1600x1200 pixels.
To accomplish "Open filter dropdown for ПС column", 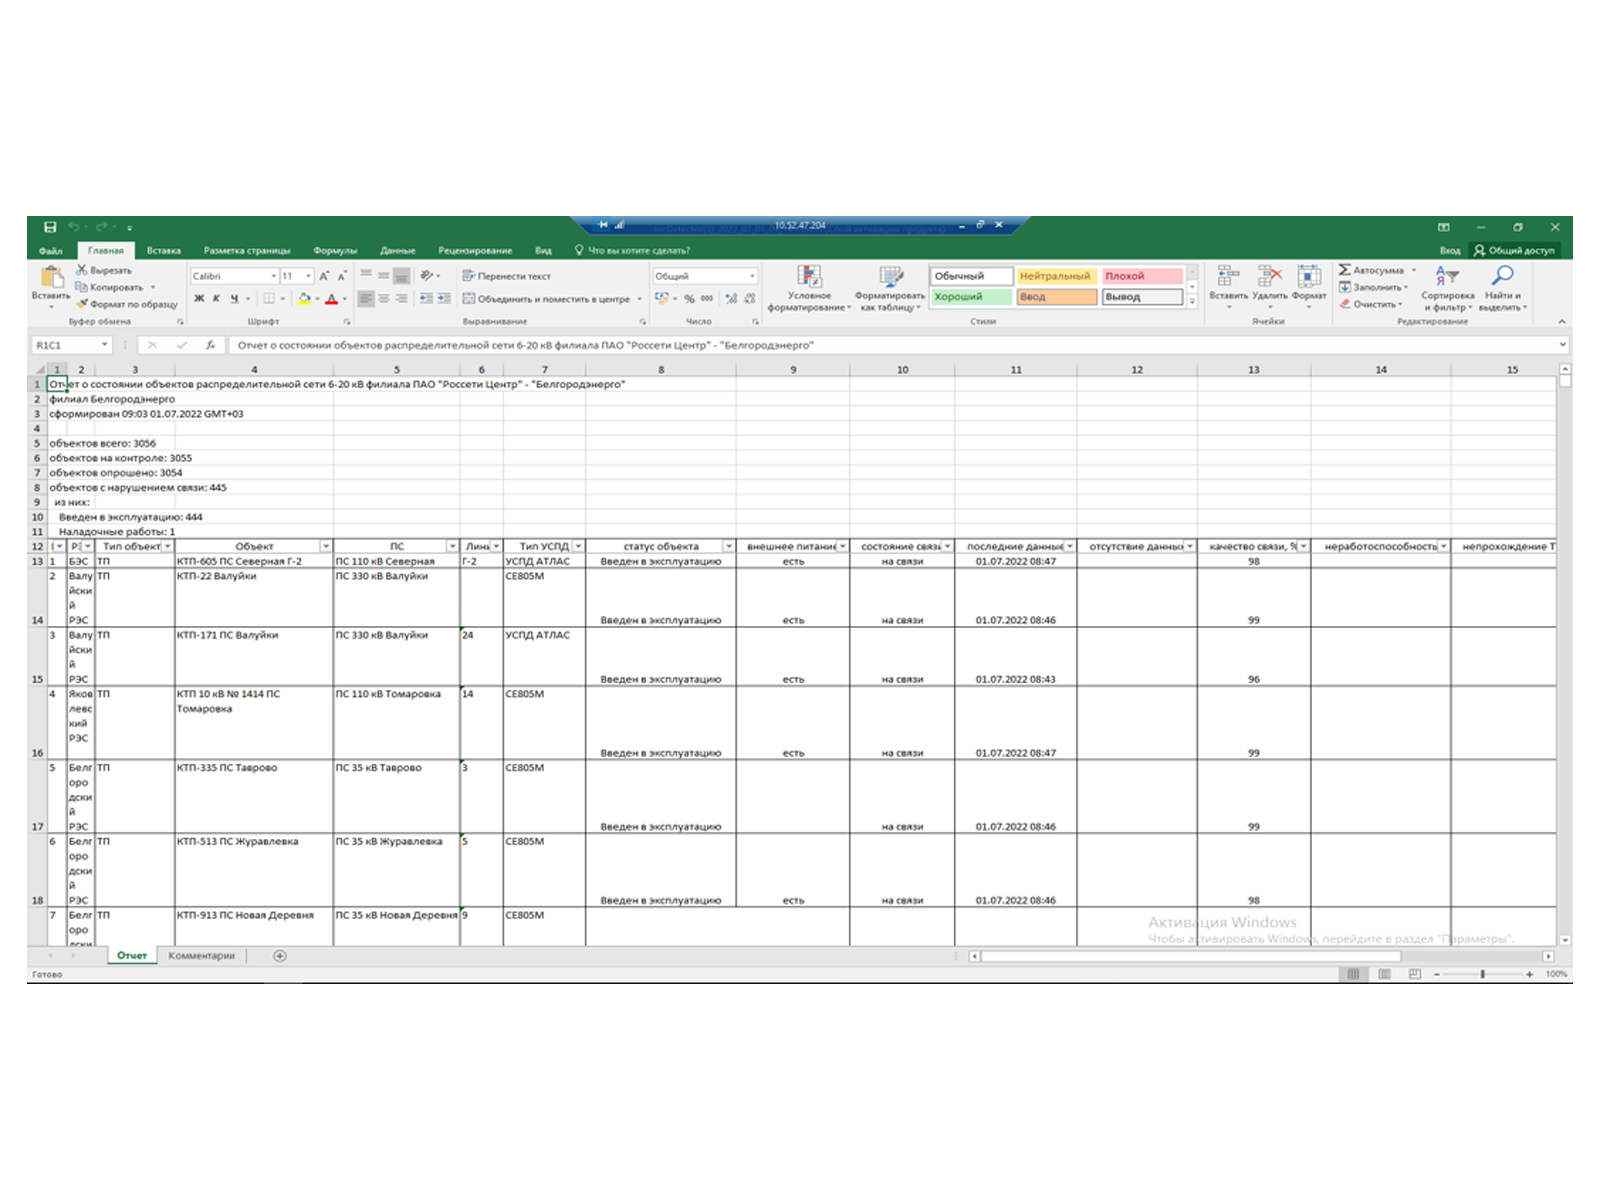I will [453, 547].
